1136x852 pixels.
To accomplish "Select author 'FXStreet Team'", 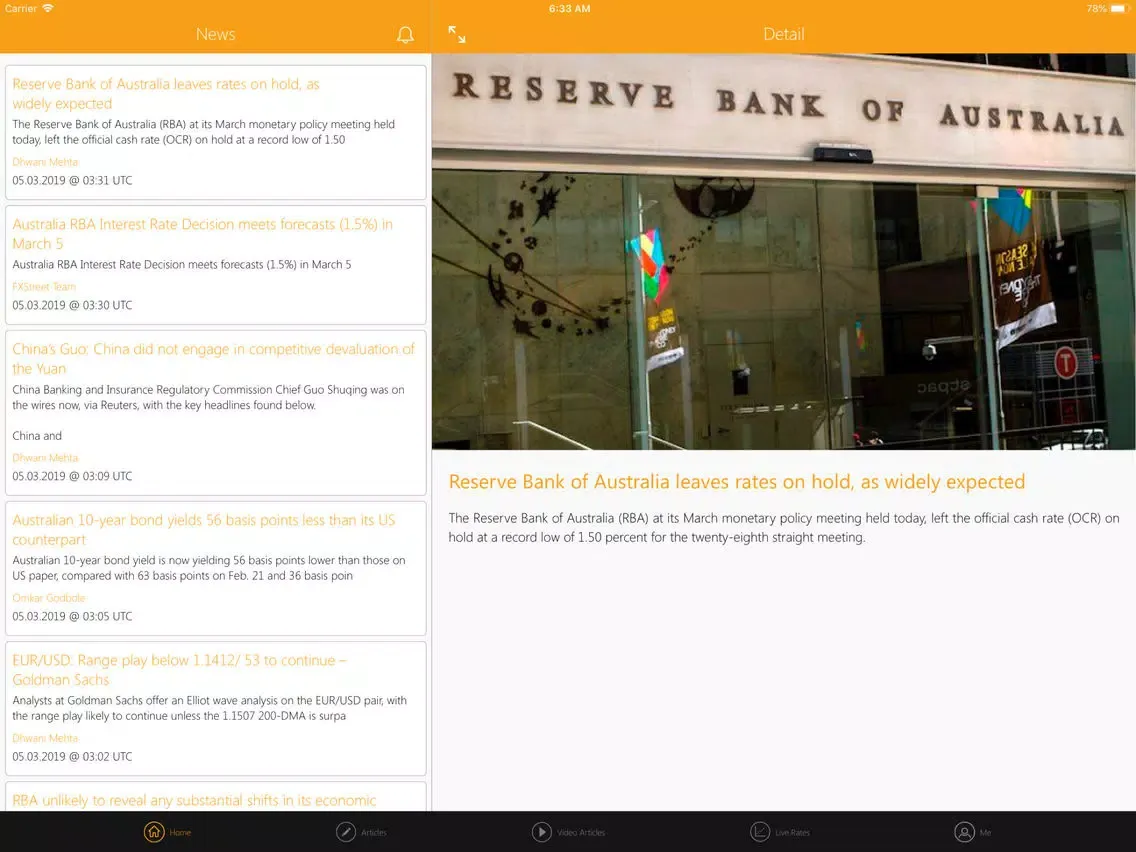I will pos(43,286).
